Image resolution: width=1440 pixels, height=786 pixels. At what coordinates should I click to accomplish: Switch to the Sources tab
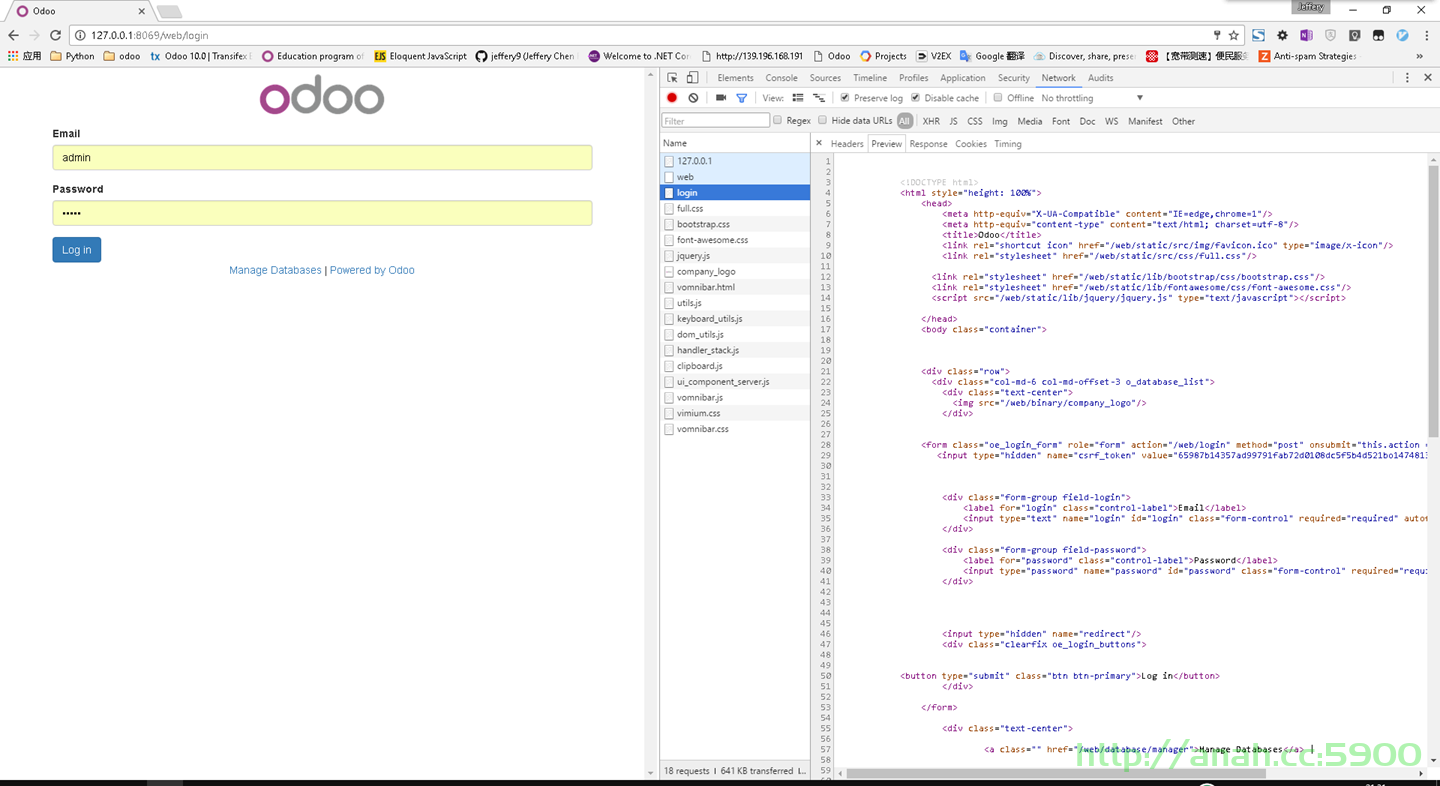[825, 78]
